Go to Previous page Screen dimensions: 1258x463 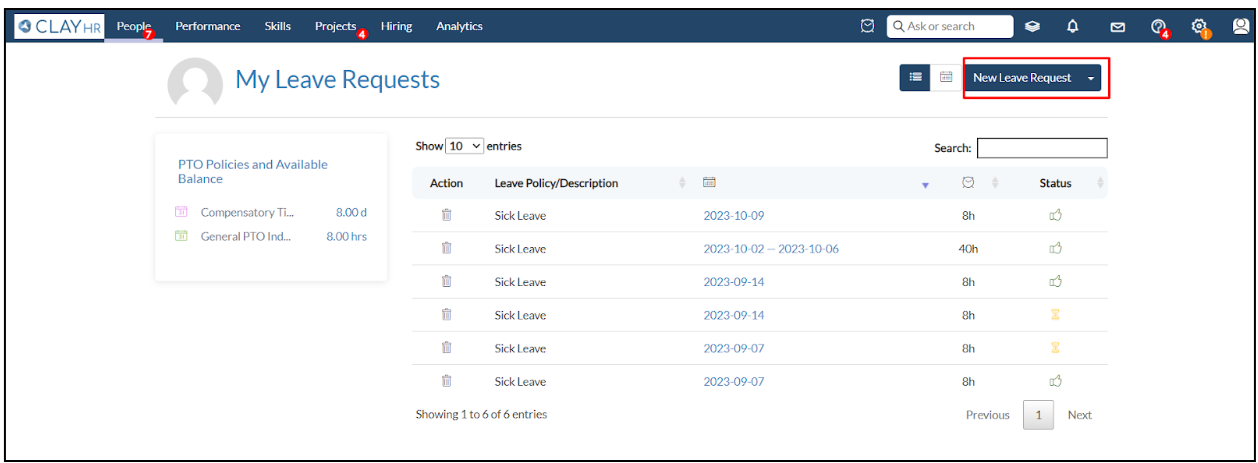coord(988,415)
